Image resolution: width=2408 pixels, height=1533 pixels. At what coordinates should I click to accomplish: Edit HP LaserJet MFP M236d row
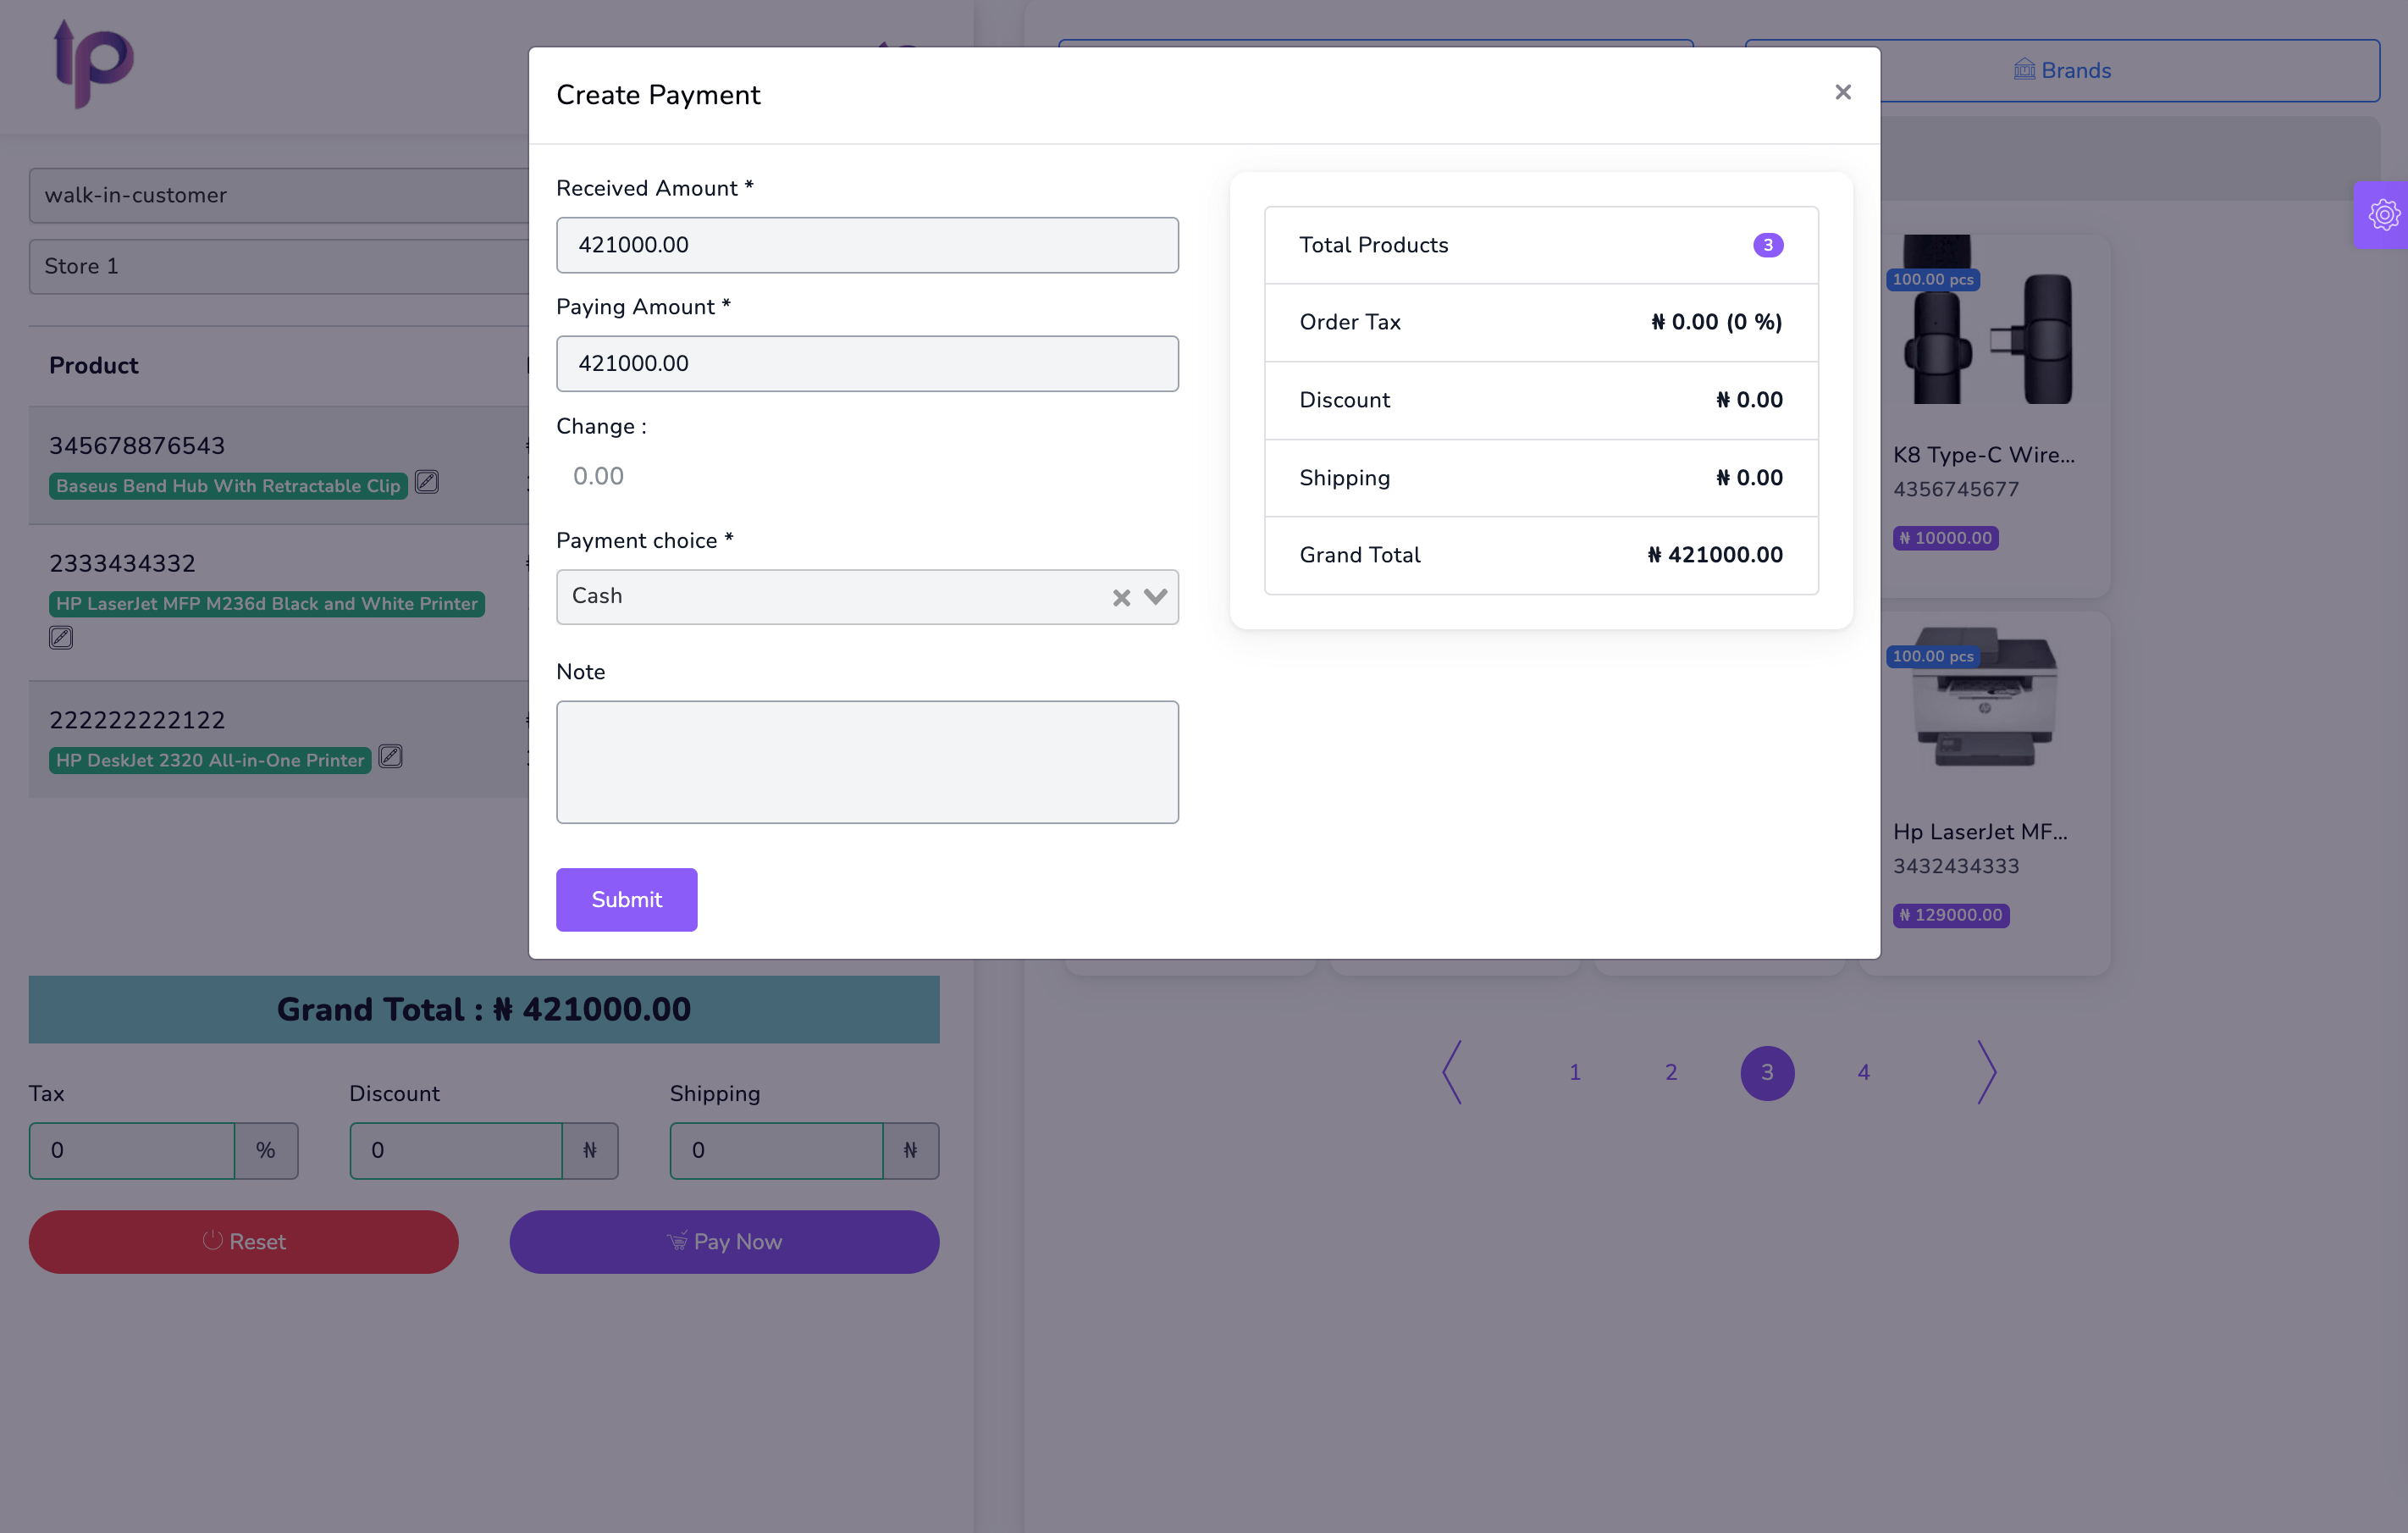click(x=61, y=637)
